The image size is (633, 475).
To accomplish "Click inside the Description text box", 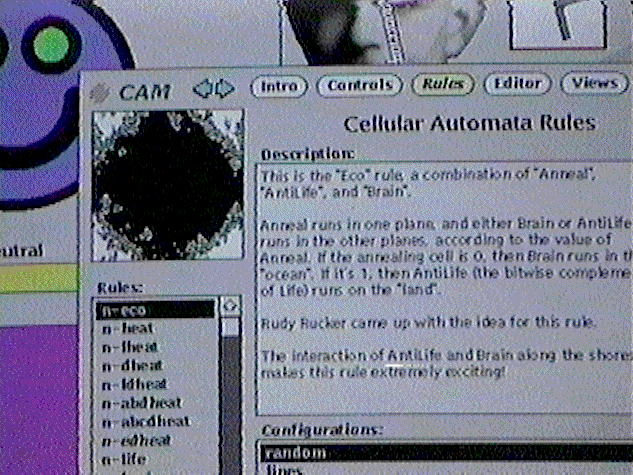I will pyautogui.click(x=444, y=289).
